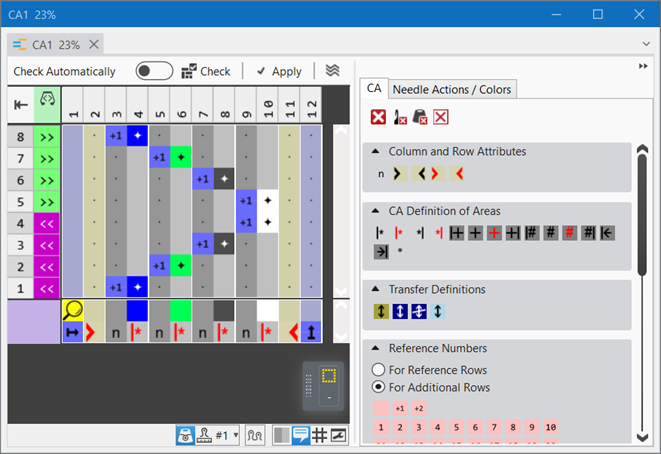Pick the pink reference number 5 swatch
Screen dimensions: 661x454
coord(455,427)
